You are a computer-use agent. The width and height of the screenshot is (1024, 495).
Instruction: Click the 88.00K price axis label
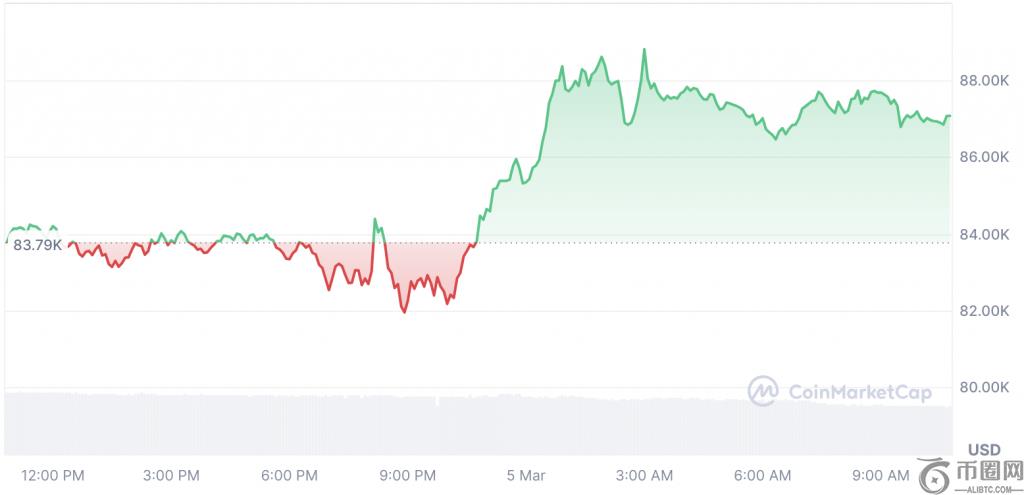pyautogui.click(x=983, y=80)
